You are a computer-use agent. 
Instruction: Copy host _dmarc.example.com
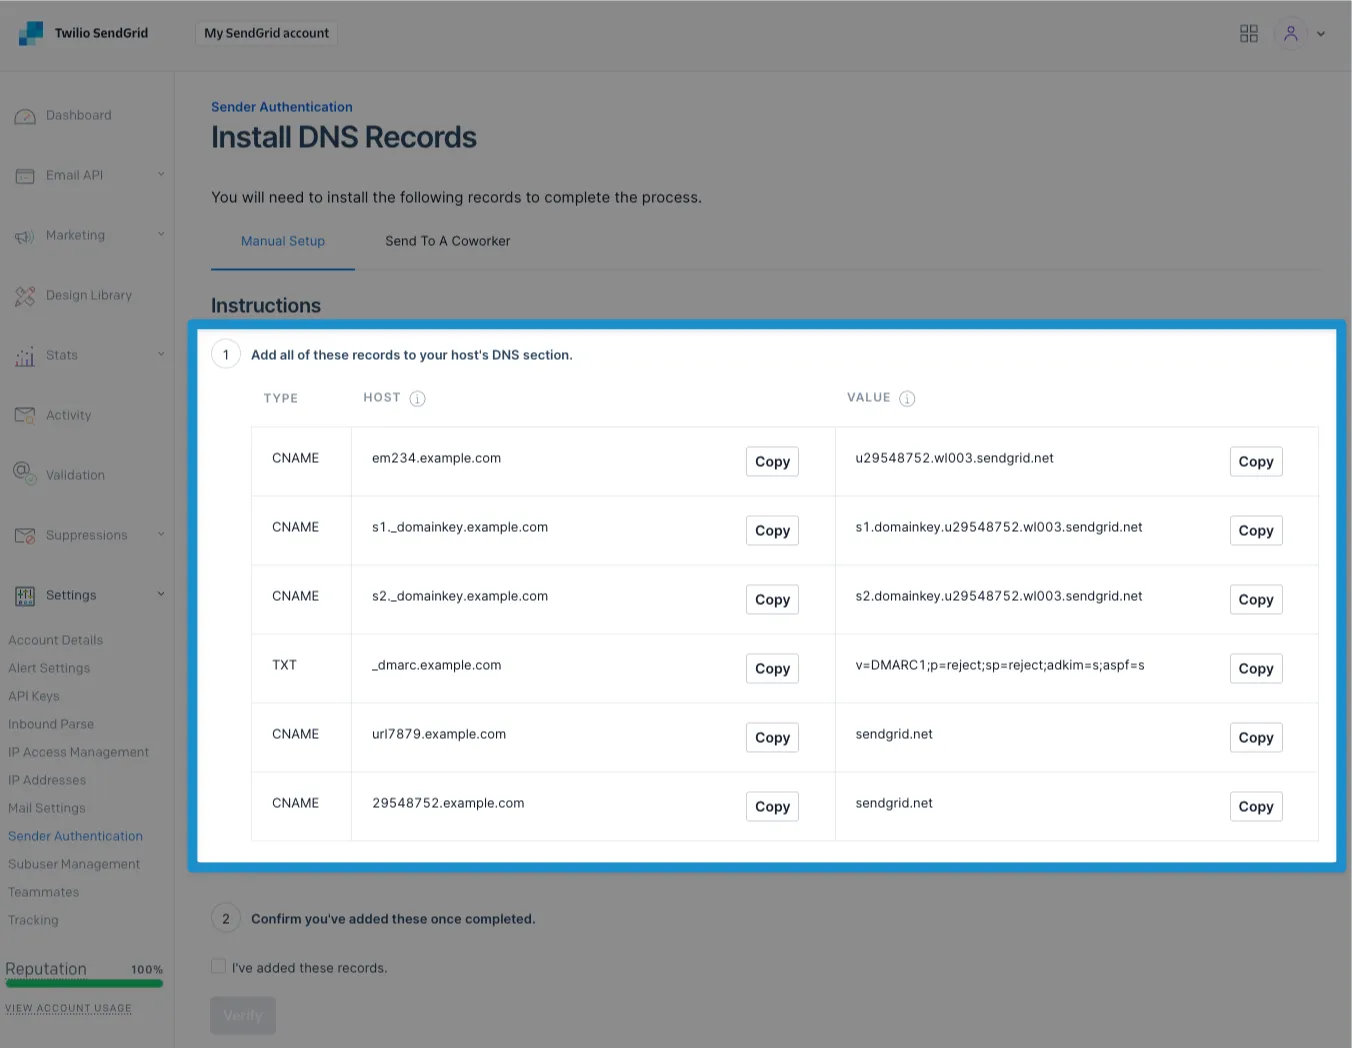click(772, 668)
